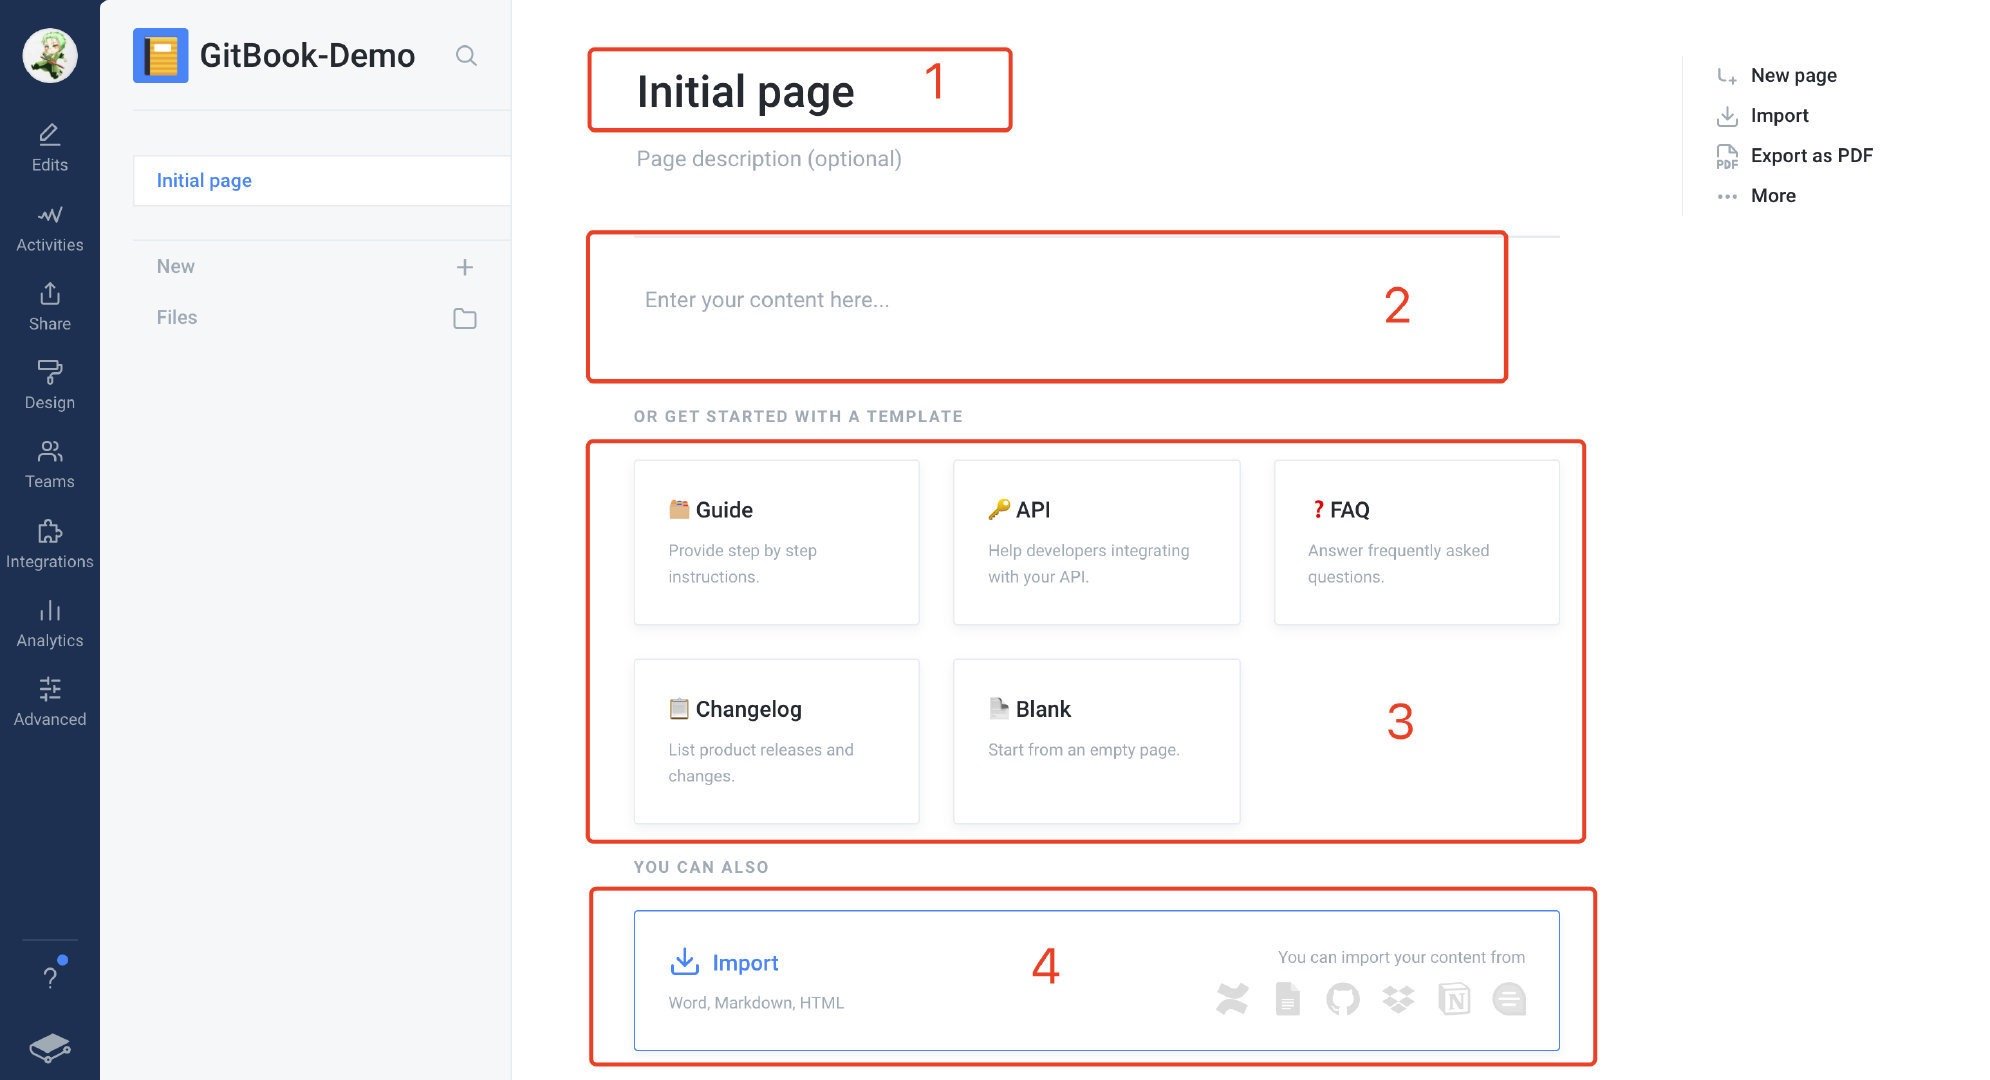Screen dimensions: 1990x1080
Task: Click the plus icon beside New
Action: click(x=464, y=267)
